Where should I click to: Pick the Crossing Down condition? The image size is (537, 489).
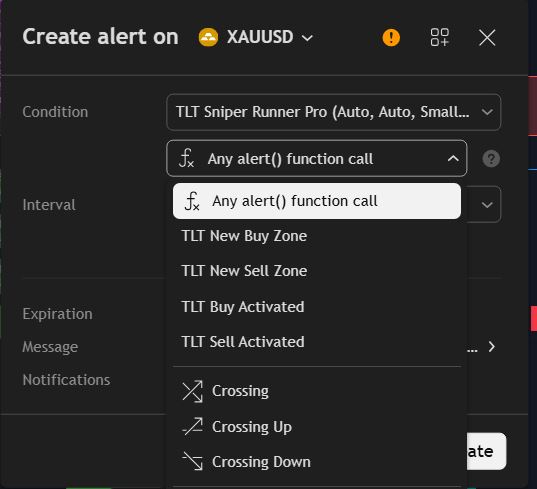(x=316, y=462)
